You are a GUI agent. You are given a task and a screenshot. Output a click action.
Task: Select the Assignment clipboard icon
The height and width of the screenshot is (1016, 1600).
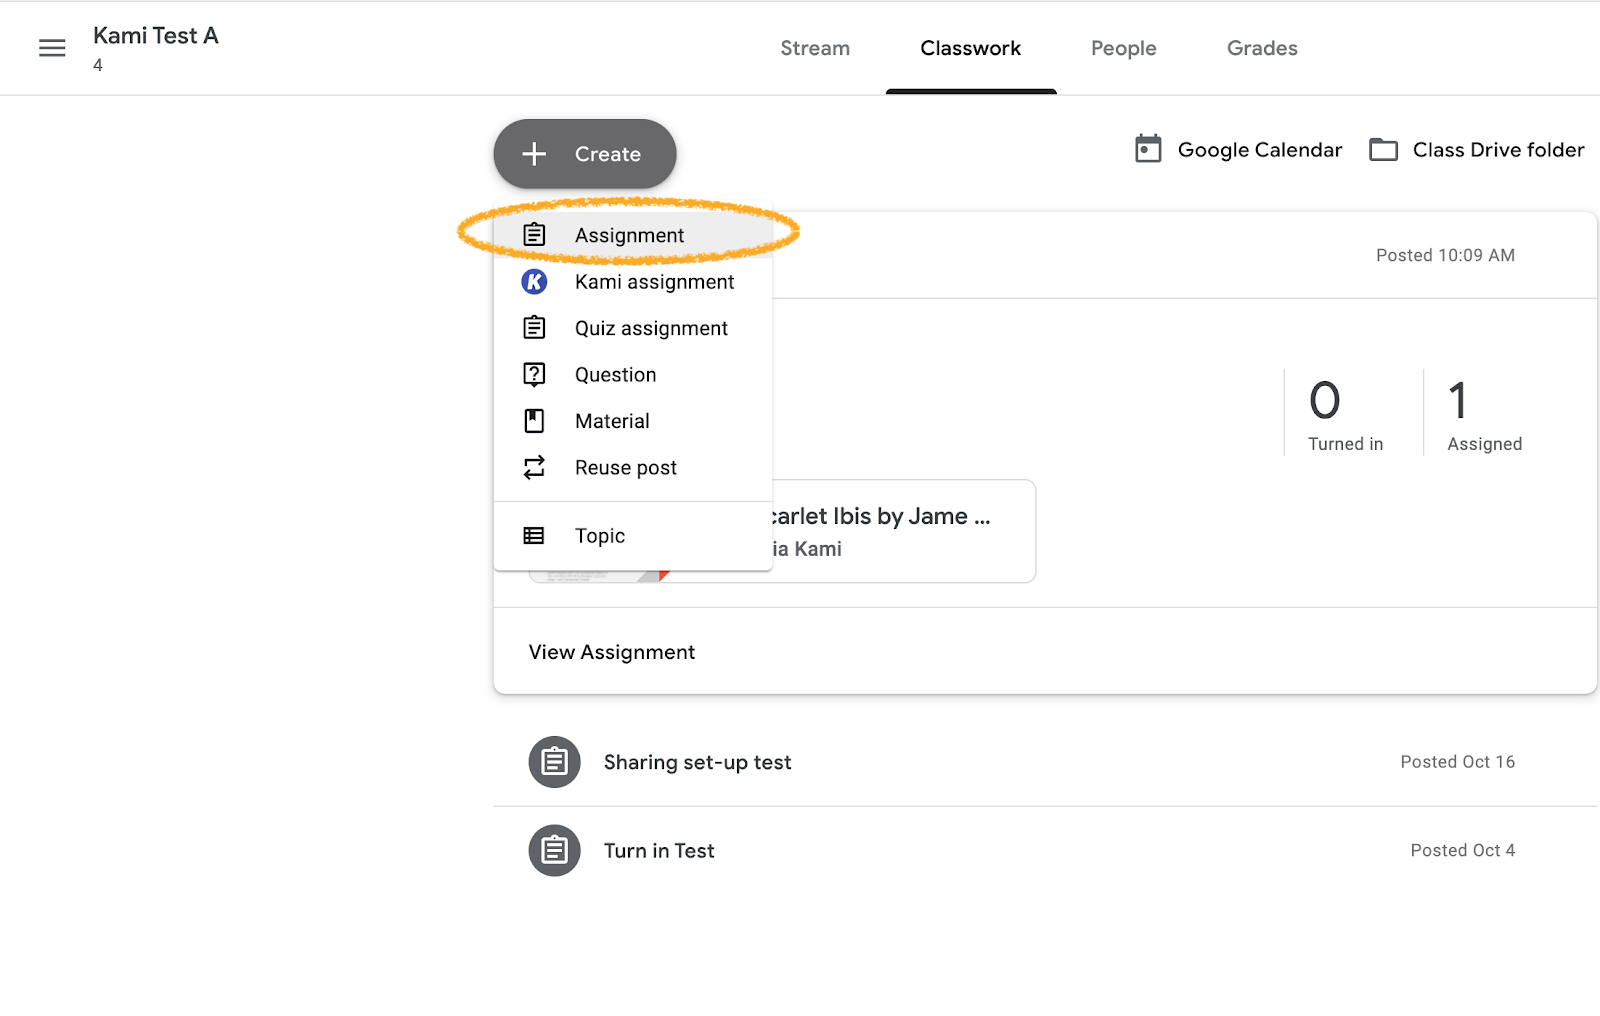(x=534, y=234)
